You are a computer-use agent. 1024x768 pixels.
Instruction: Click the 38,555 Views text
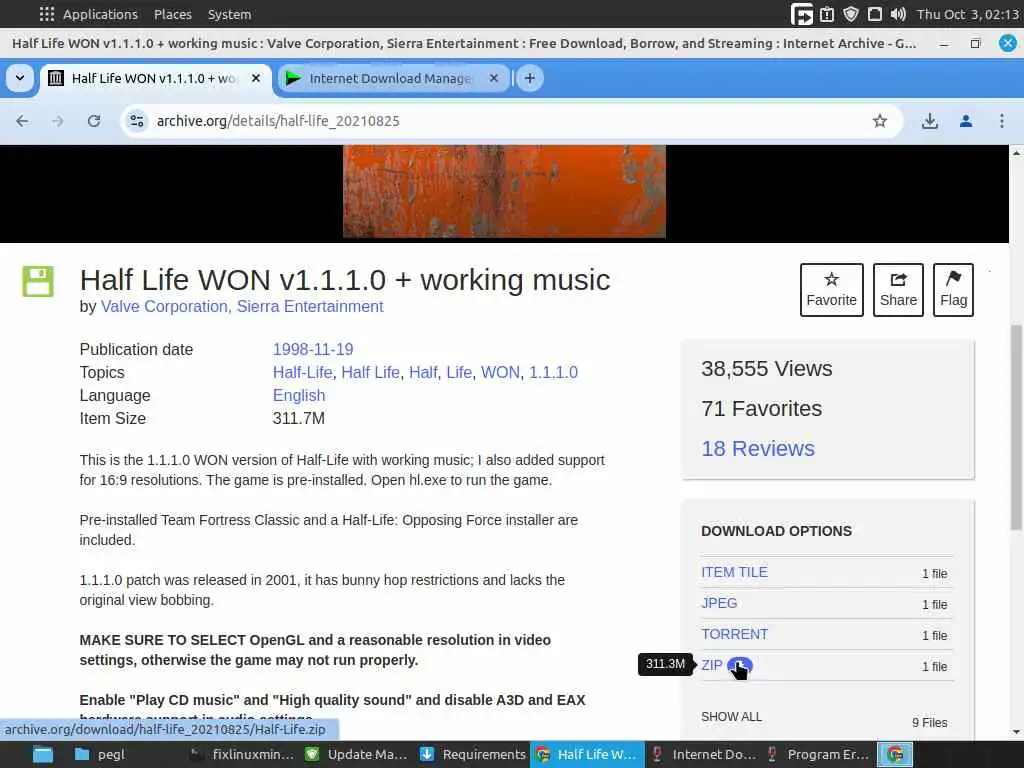pos(767,369)
